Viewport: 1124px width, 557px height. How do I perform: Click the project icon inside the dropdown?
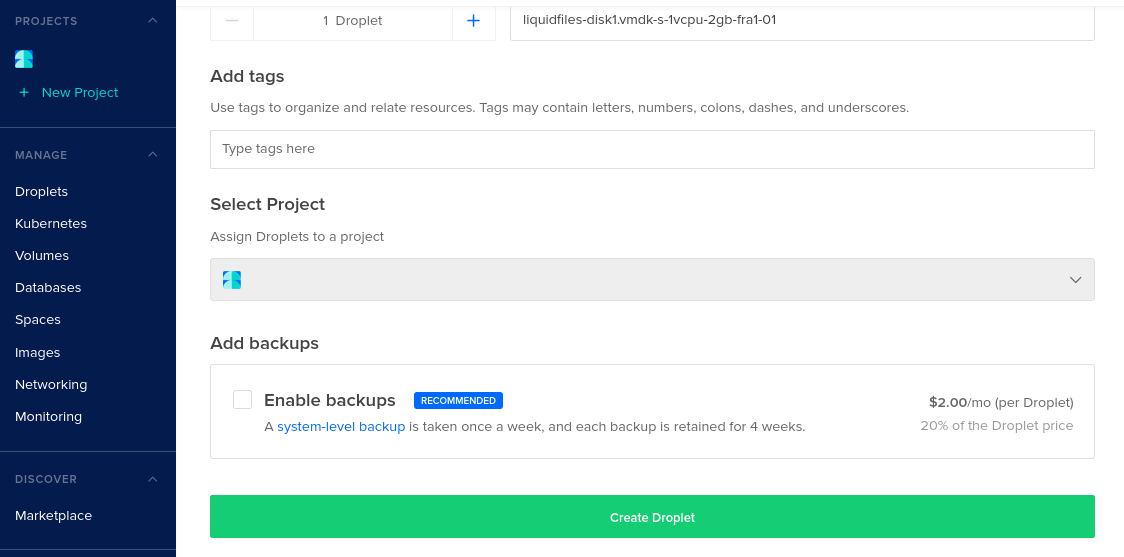coord(232,280)
